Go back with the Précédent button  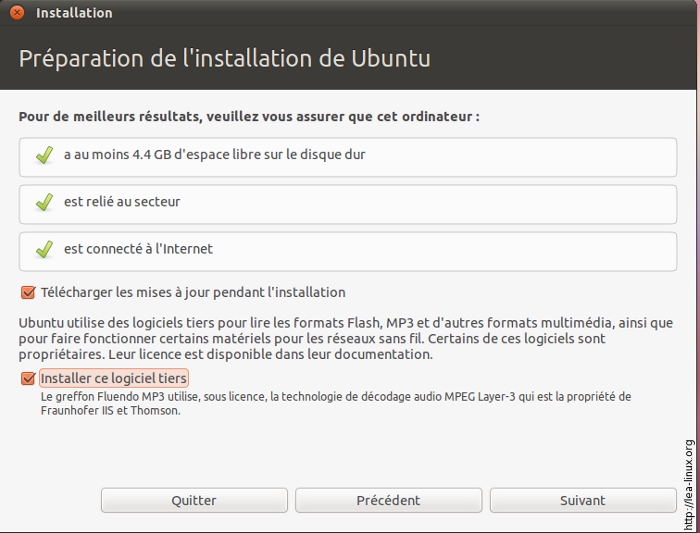pos(388,500)
